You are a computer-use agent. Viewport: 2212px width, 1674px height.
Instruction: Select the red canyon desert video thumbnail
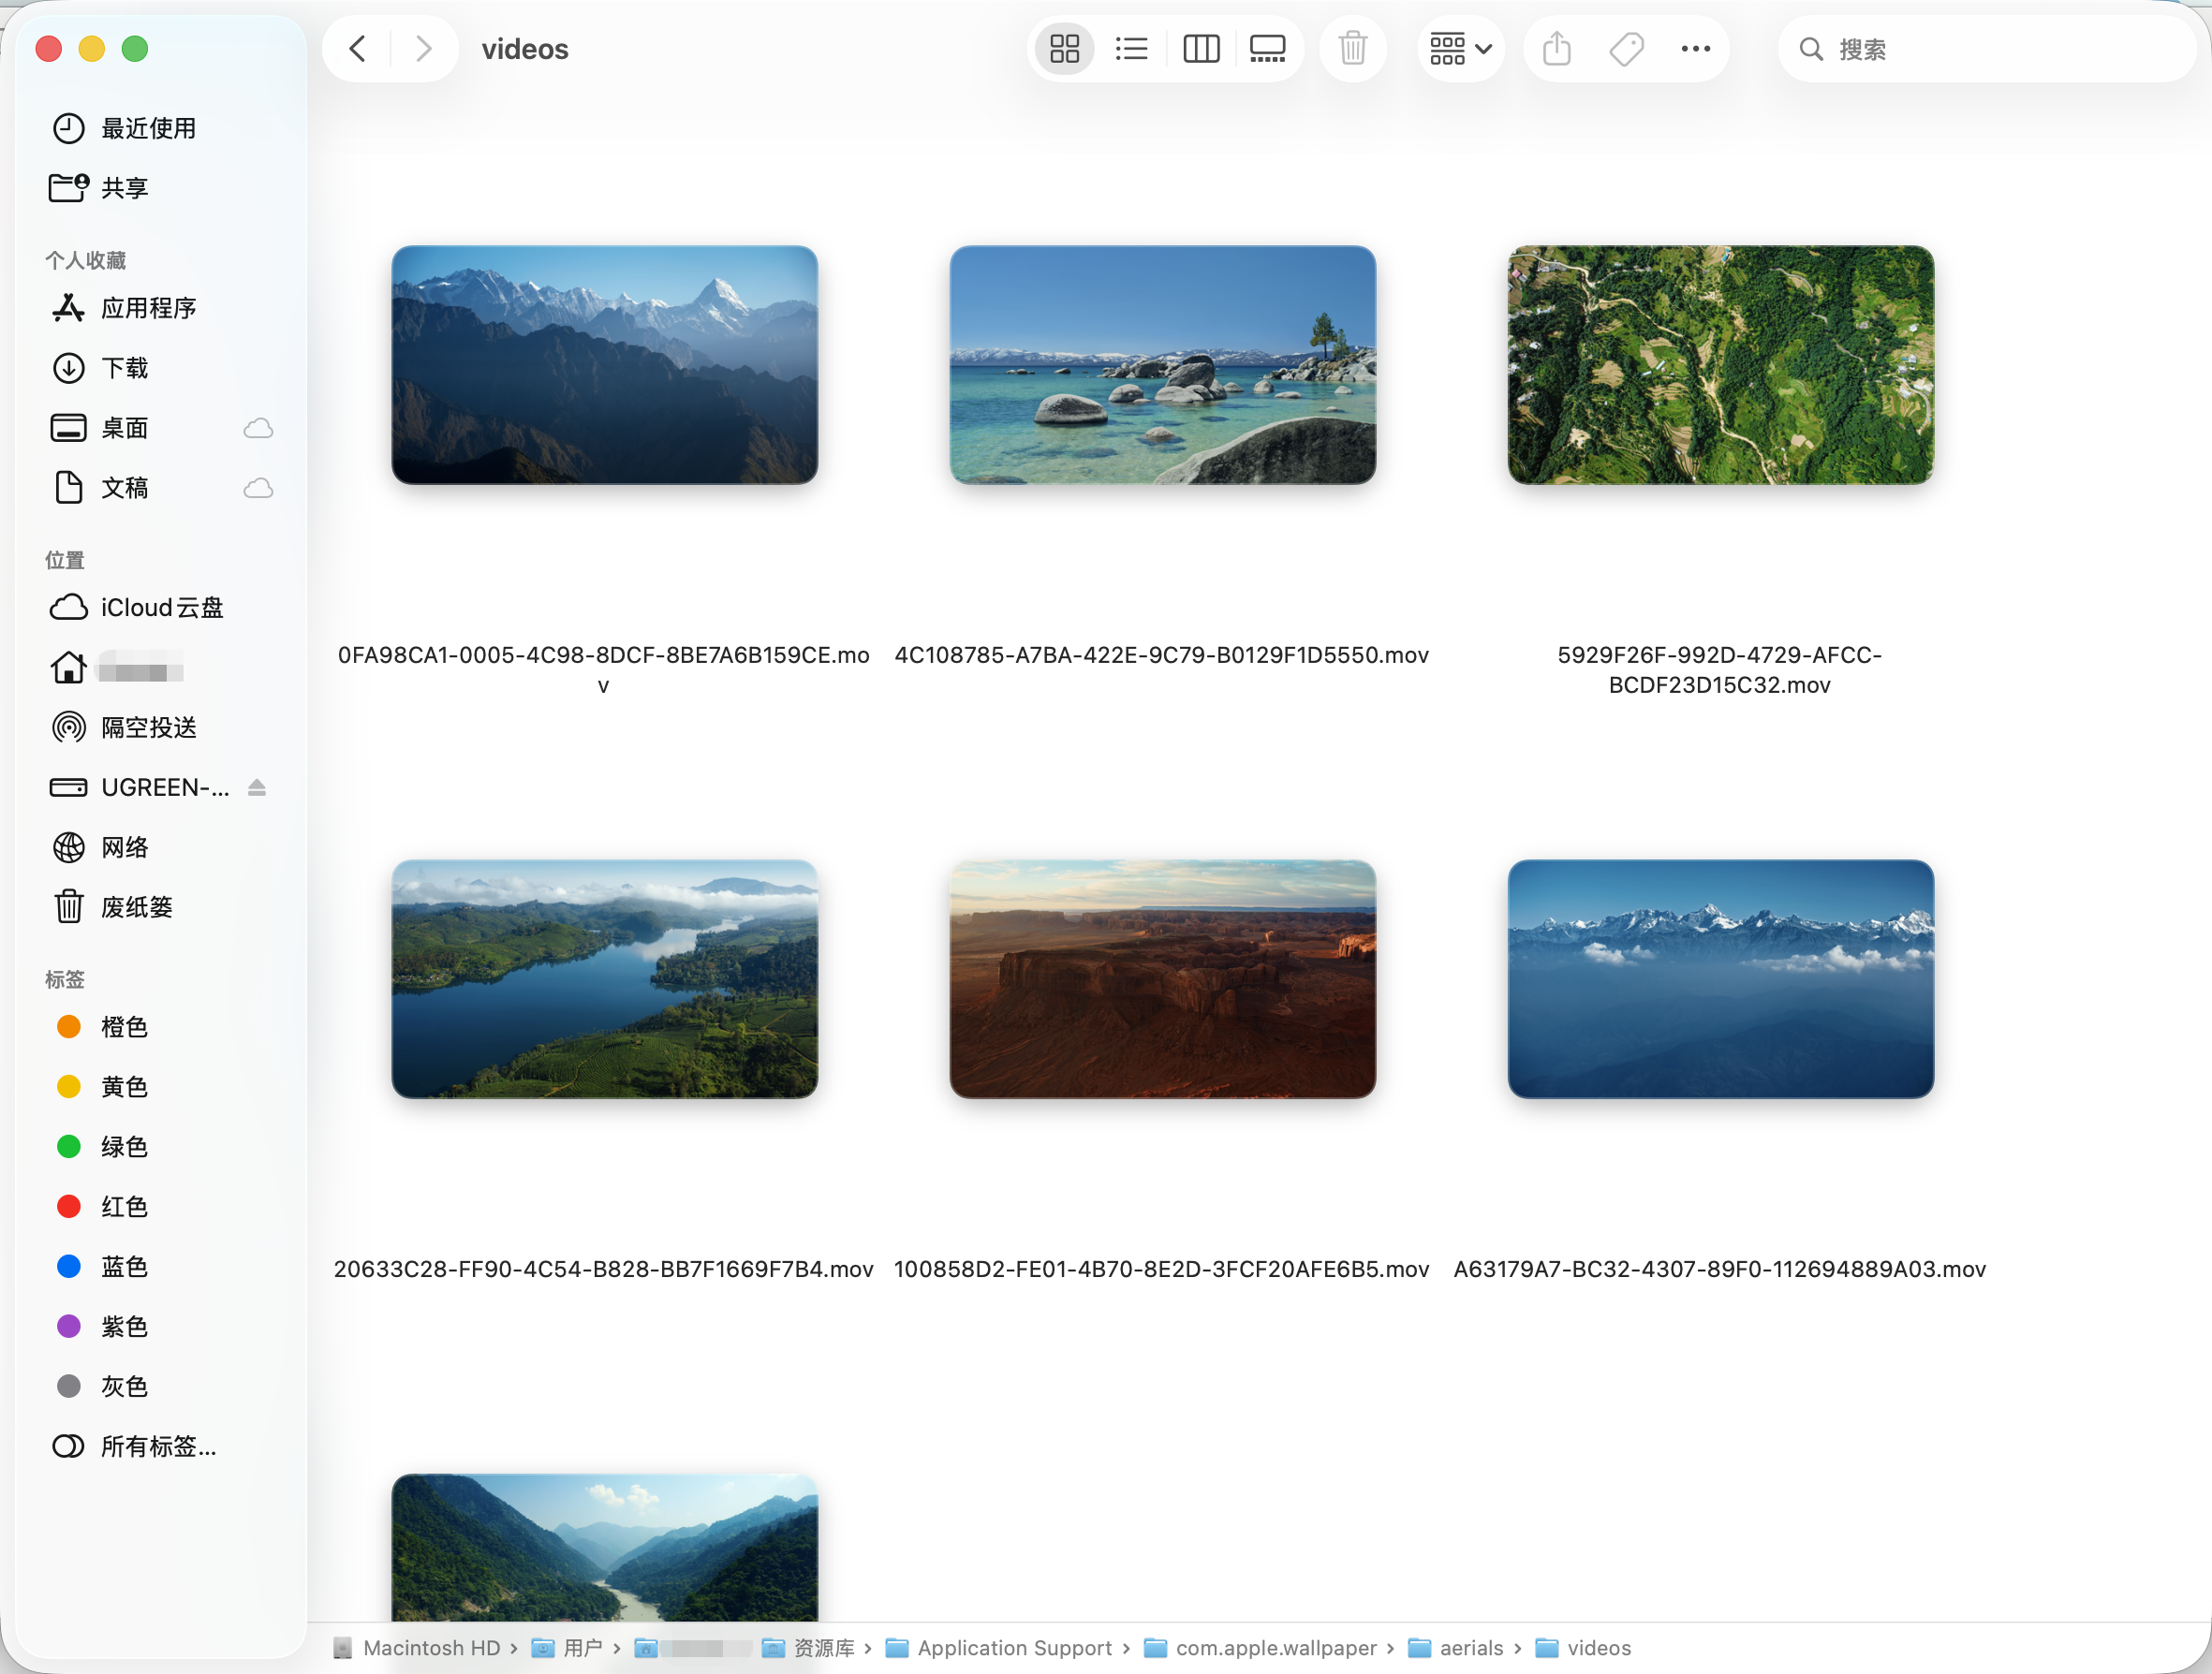[1162, 979]
